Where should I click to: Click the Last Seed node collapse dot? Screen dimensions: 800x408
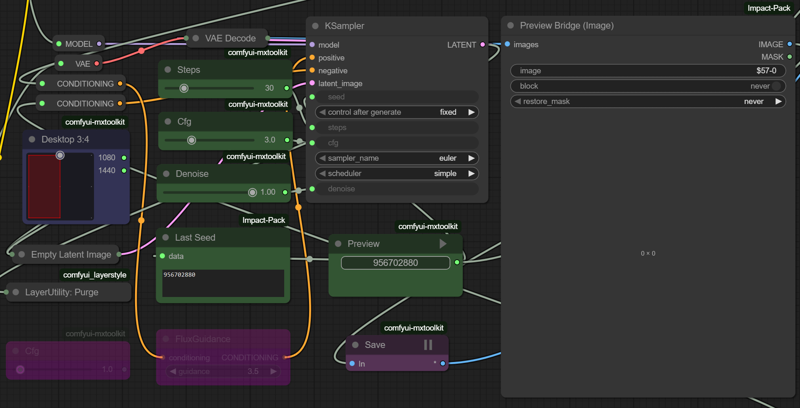(x=166, y=237)
